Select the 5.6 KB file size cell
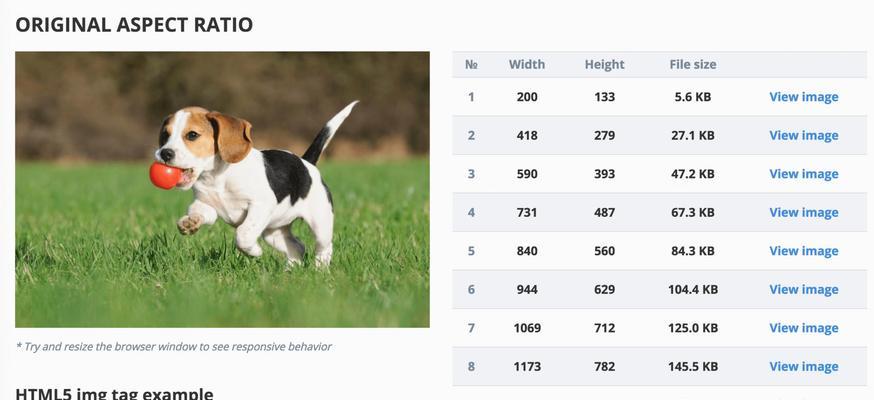874x400 pixels. coord(693,97)
